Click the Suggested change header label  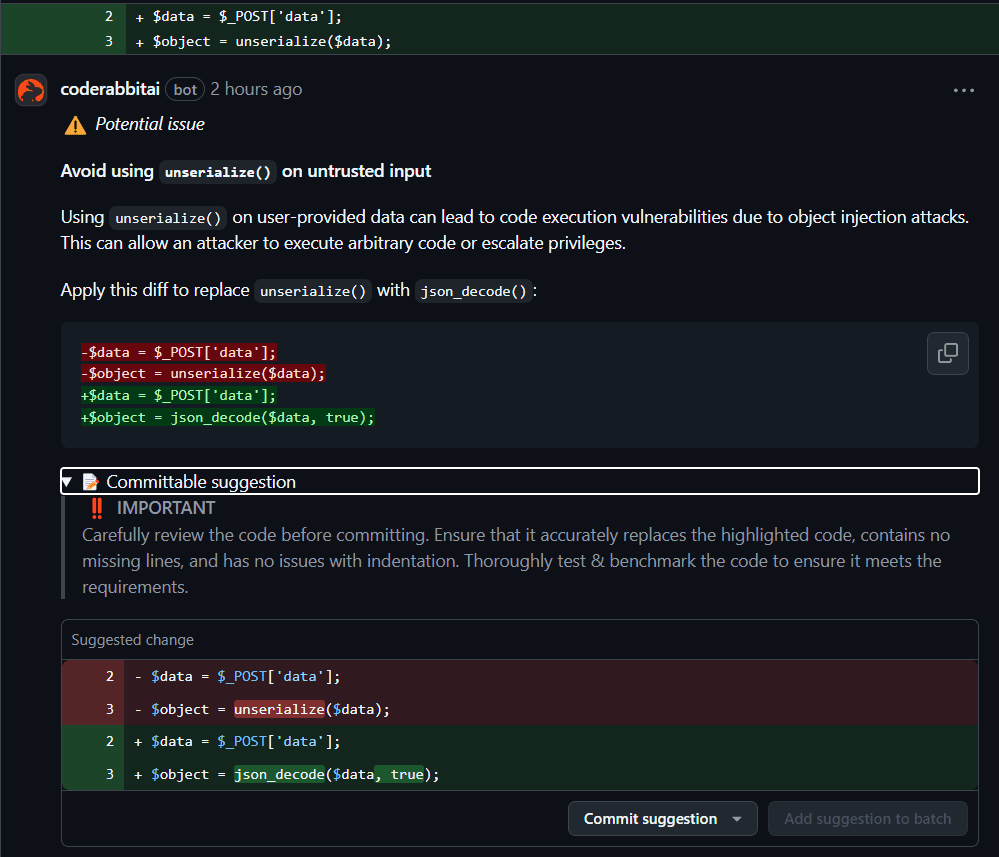[x=133, y=640]
